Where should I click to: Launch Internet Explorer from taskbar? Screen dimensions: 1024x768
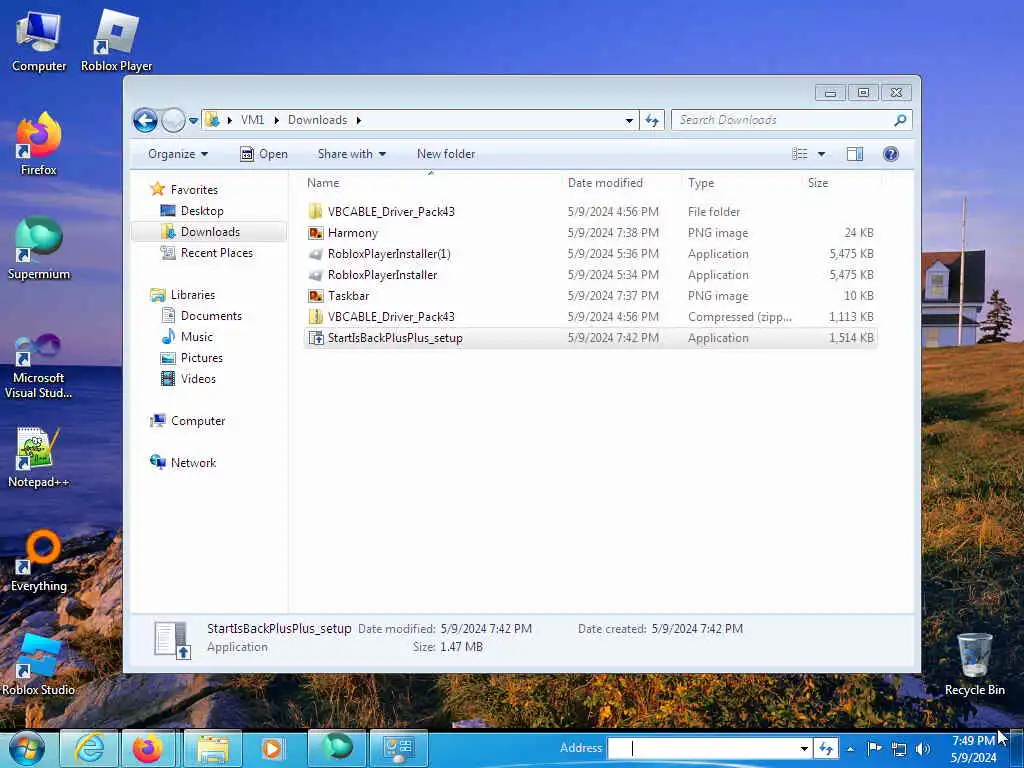pos(89,748)
